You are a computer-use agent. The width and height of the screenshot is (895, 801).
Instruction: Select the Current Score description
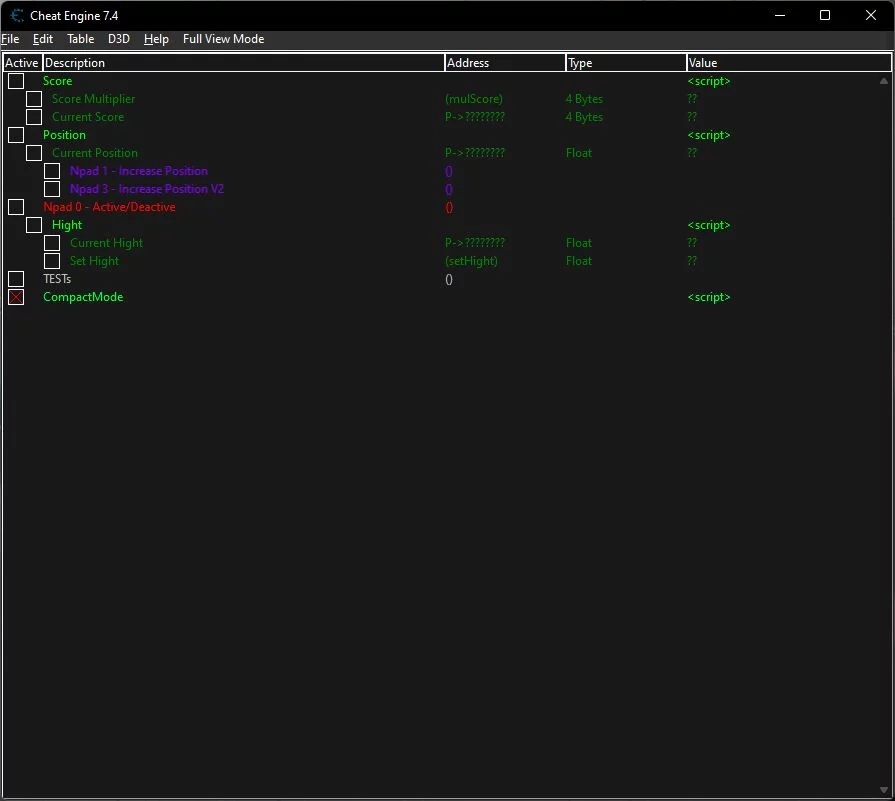tap(88, 117)
